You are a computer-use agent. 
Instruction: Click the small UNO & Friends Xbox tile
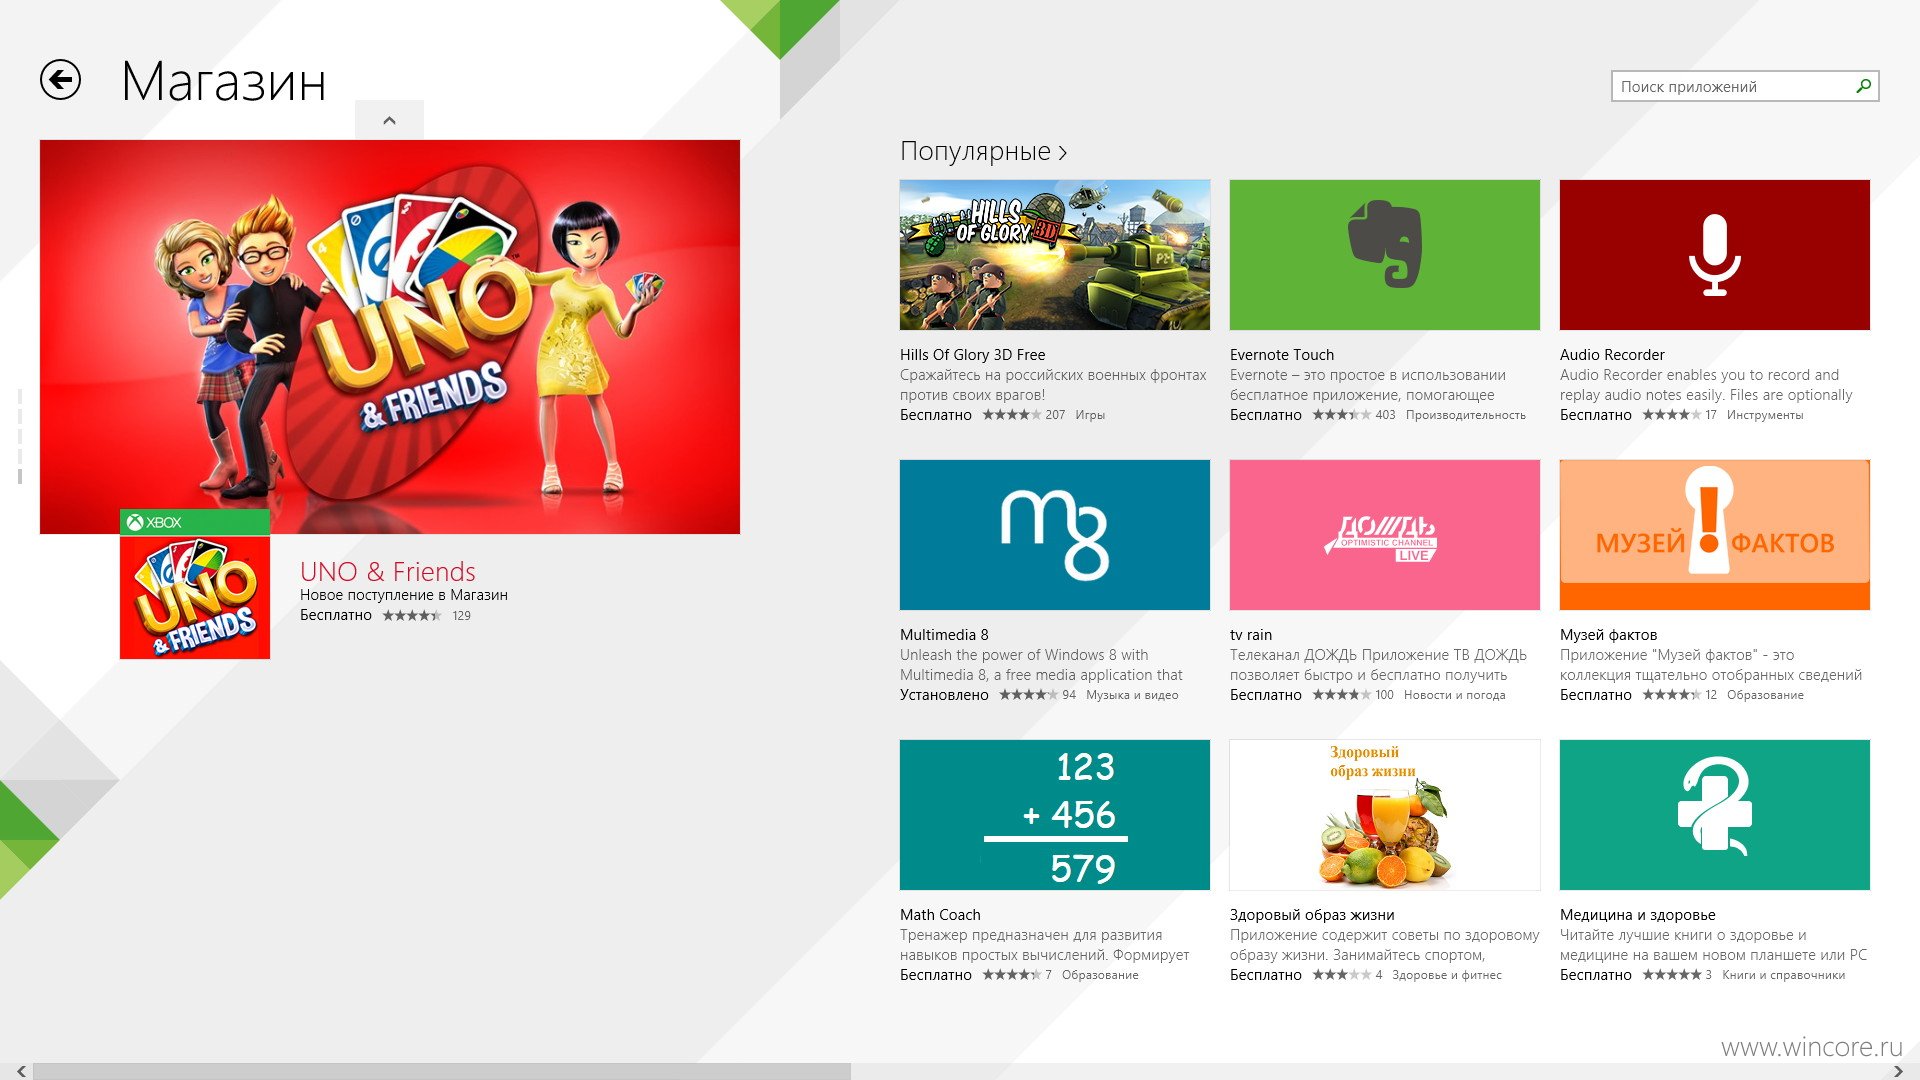tap(195, 584)
